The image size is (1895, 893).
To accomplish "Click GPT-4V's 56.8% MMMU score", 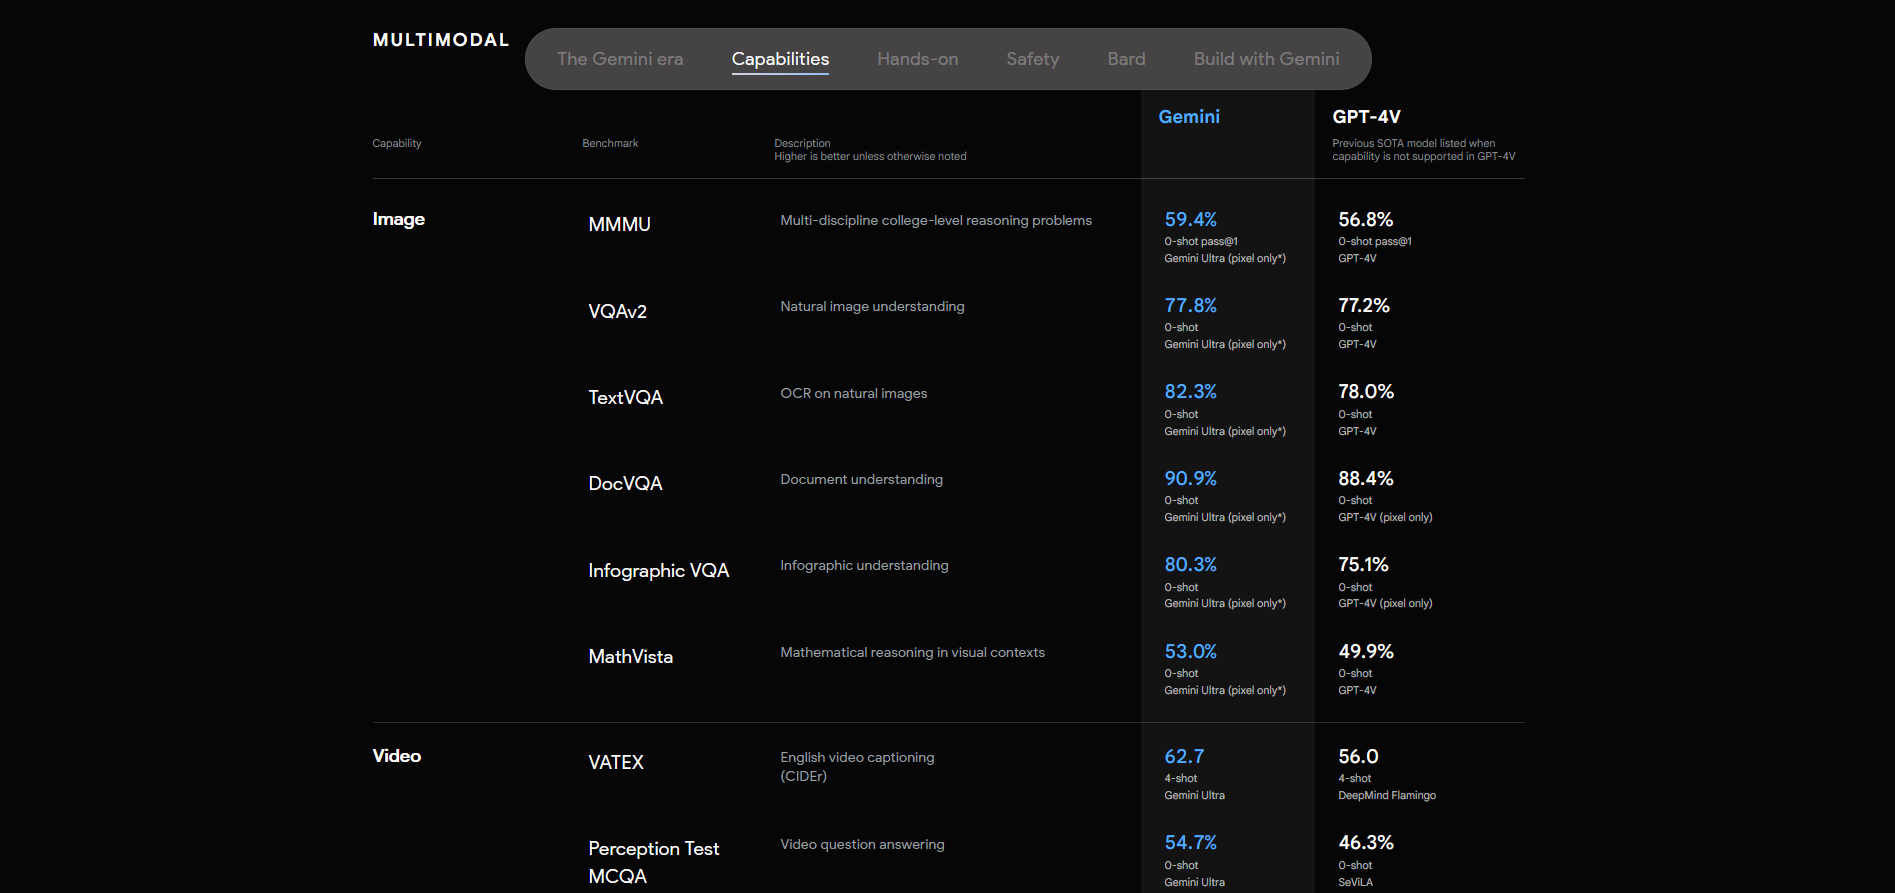I will [1365, 219].
